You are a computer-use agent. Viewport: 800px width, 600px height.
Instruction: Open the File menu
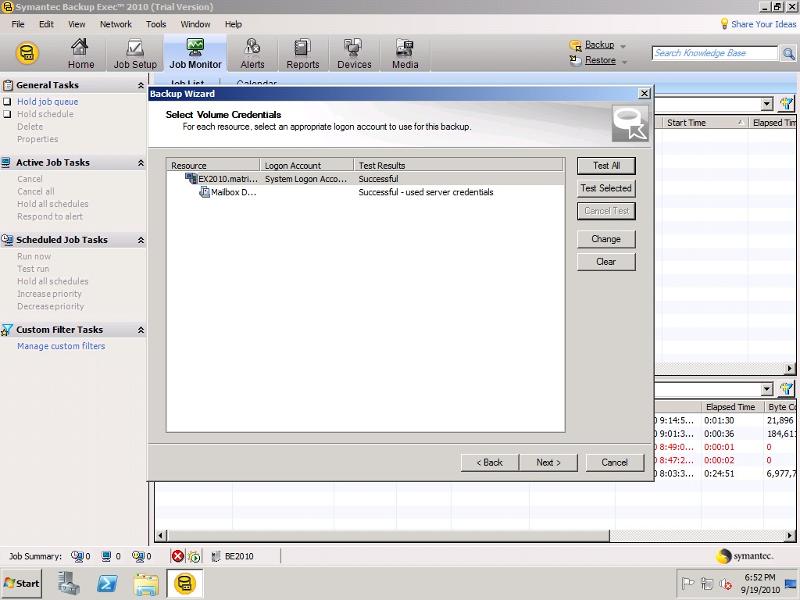[x=18, y=24]
